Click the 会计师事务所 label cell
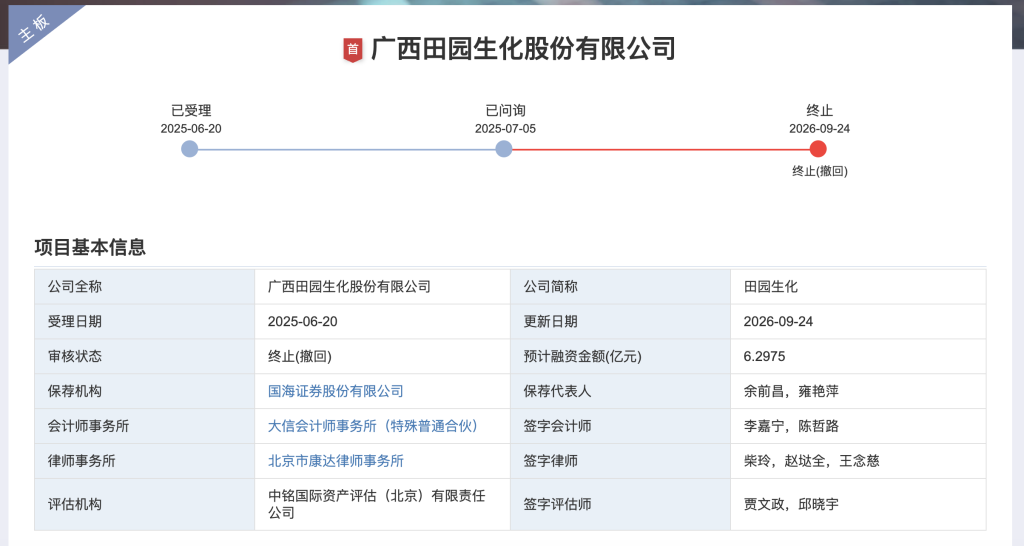Screen dimensions: 1024x546 pos(144,426)
